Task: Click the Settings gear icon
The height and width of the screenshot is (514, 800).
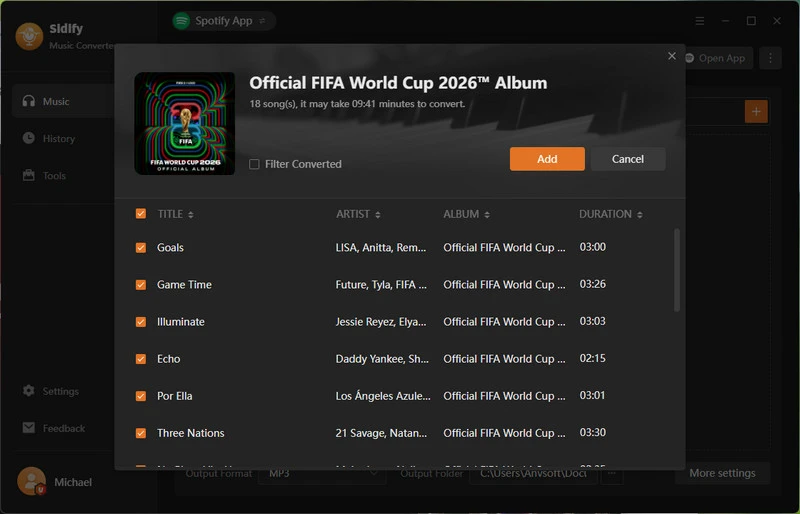Action: pyautogui.click(x=29, y=391)
